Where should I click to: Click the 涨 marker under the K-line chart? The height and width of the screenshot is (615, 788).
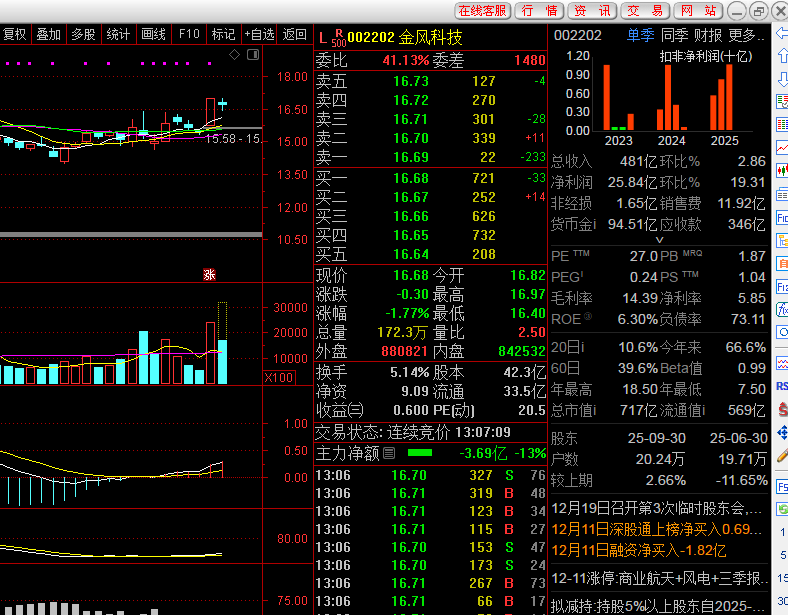(209, 274)
